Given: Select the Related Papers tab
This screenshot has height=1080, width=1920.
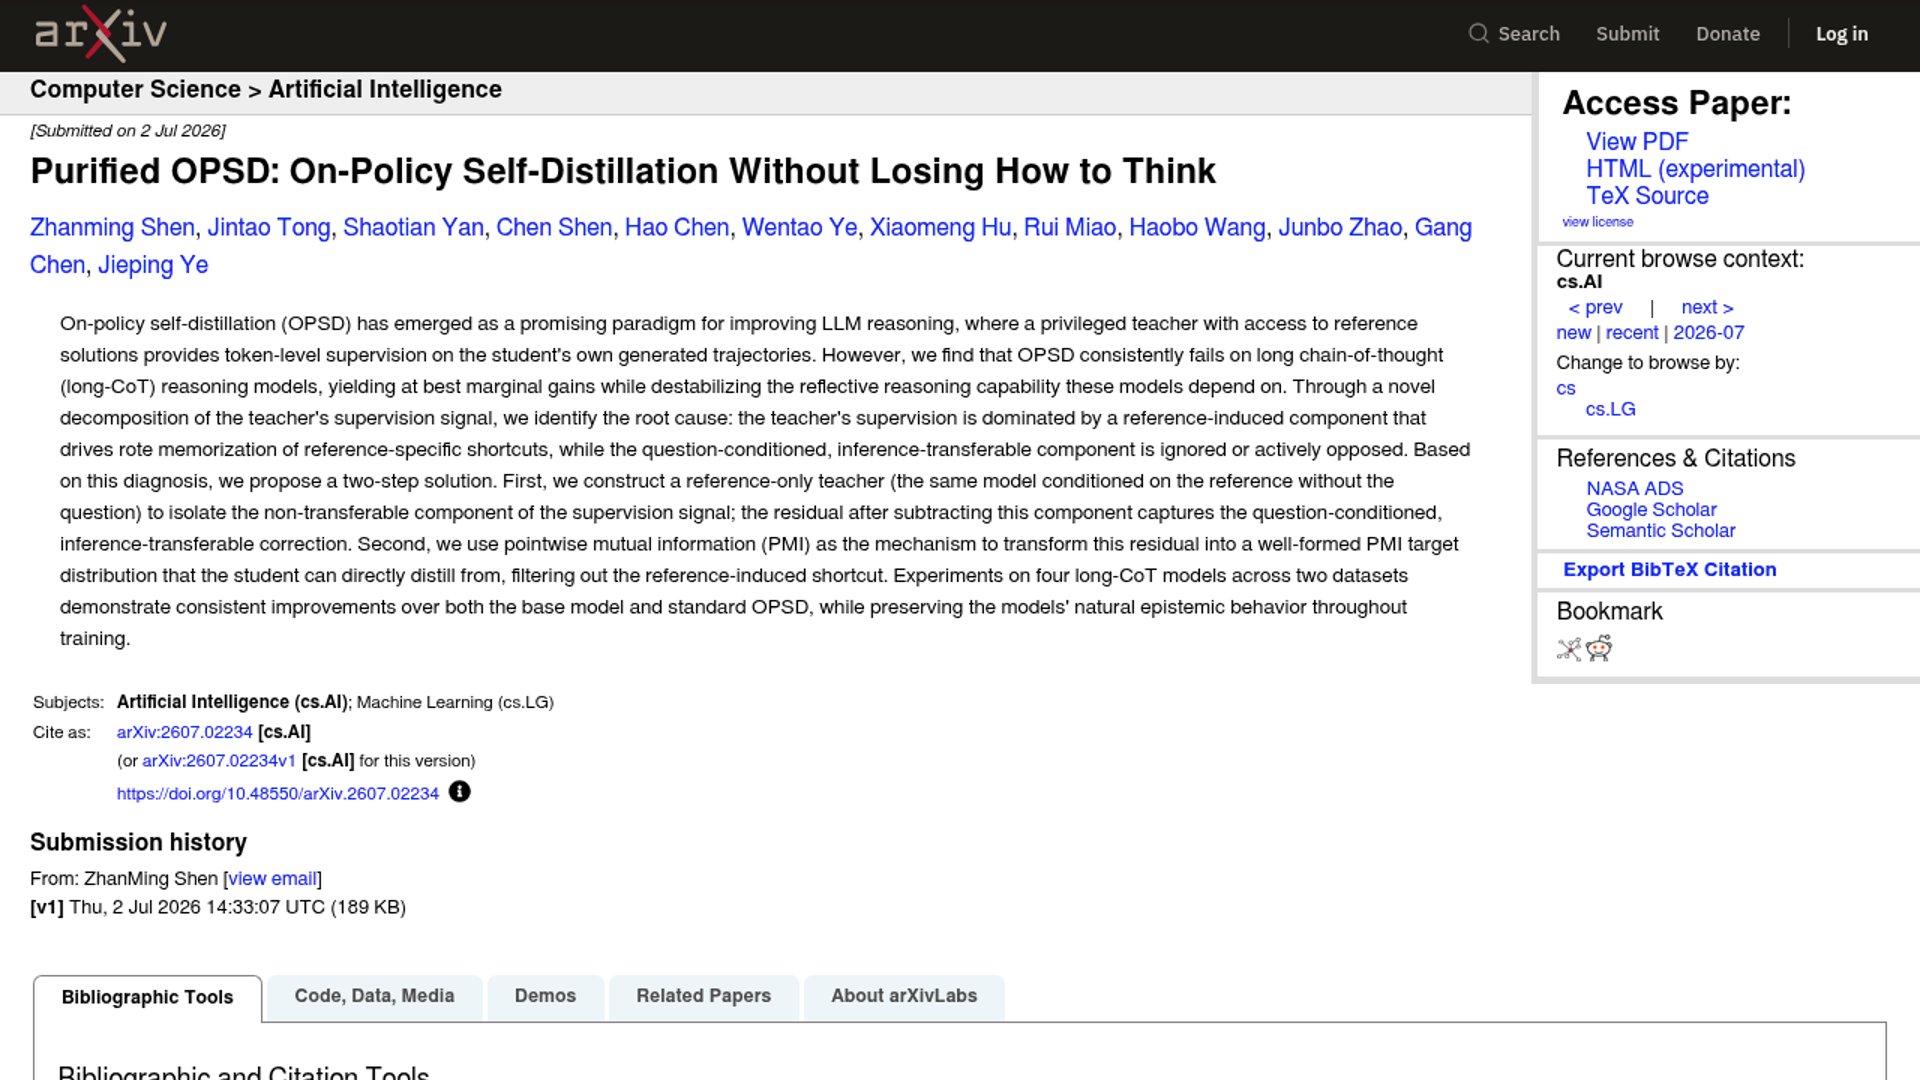Looking at the screenshot, I should pos(703,996).
